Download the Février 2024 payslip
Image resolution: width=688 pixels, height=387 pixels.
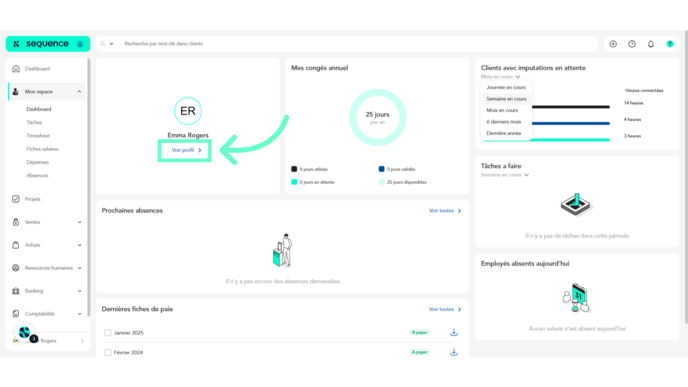point(454,352)
